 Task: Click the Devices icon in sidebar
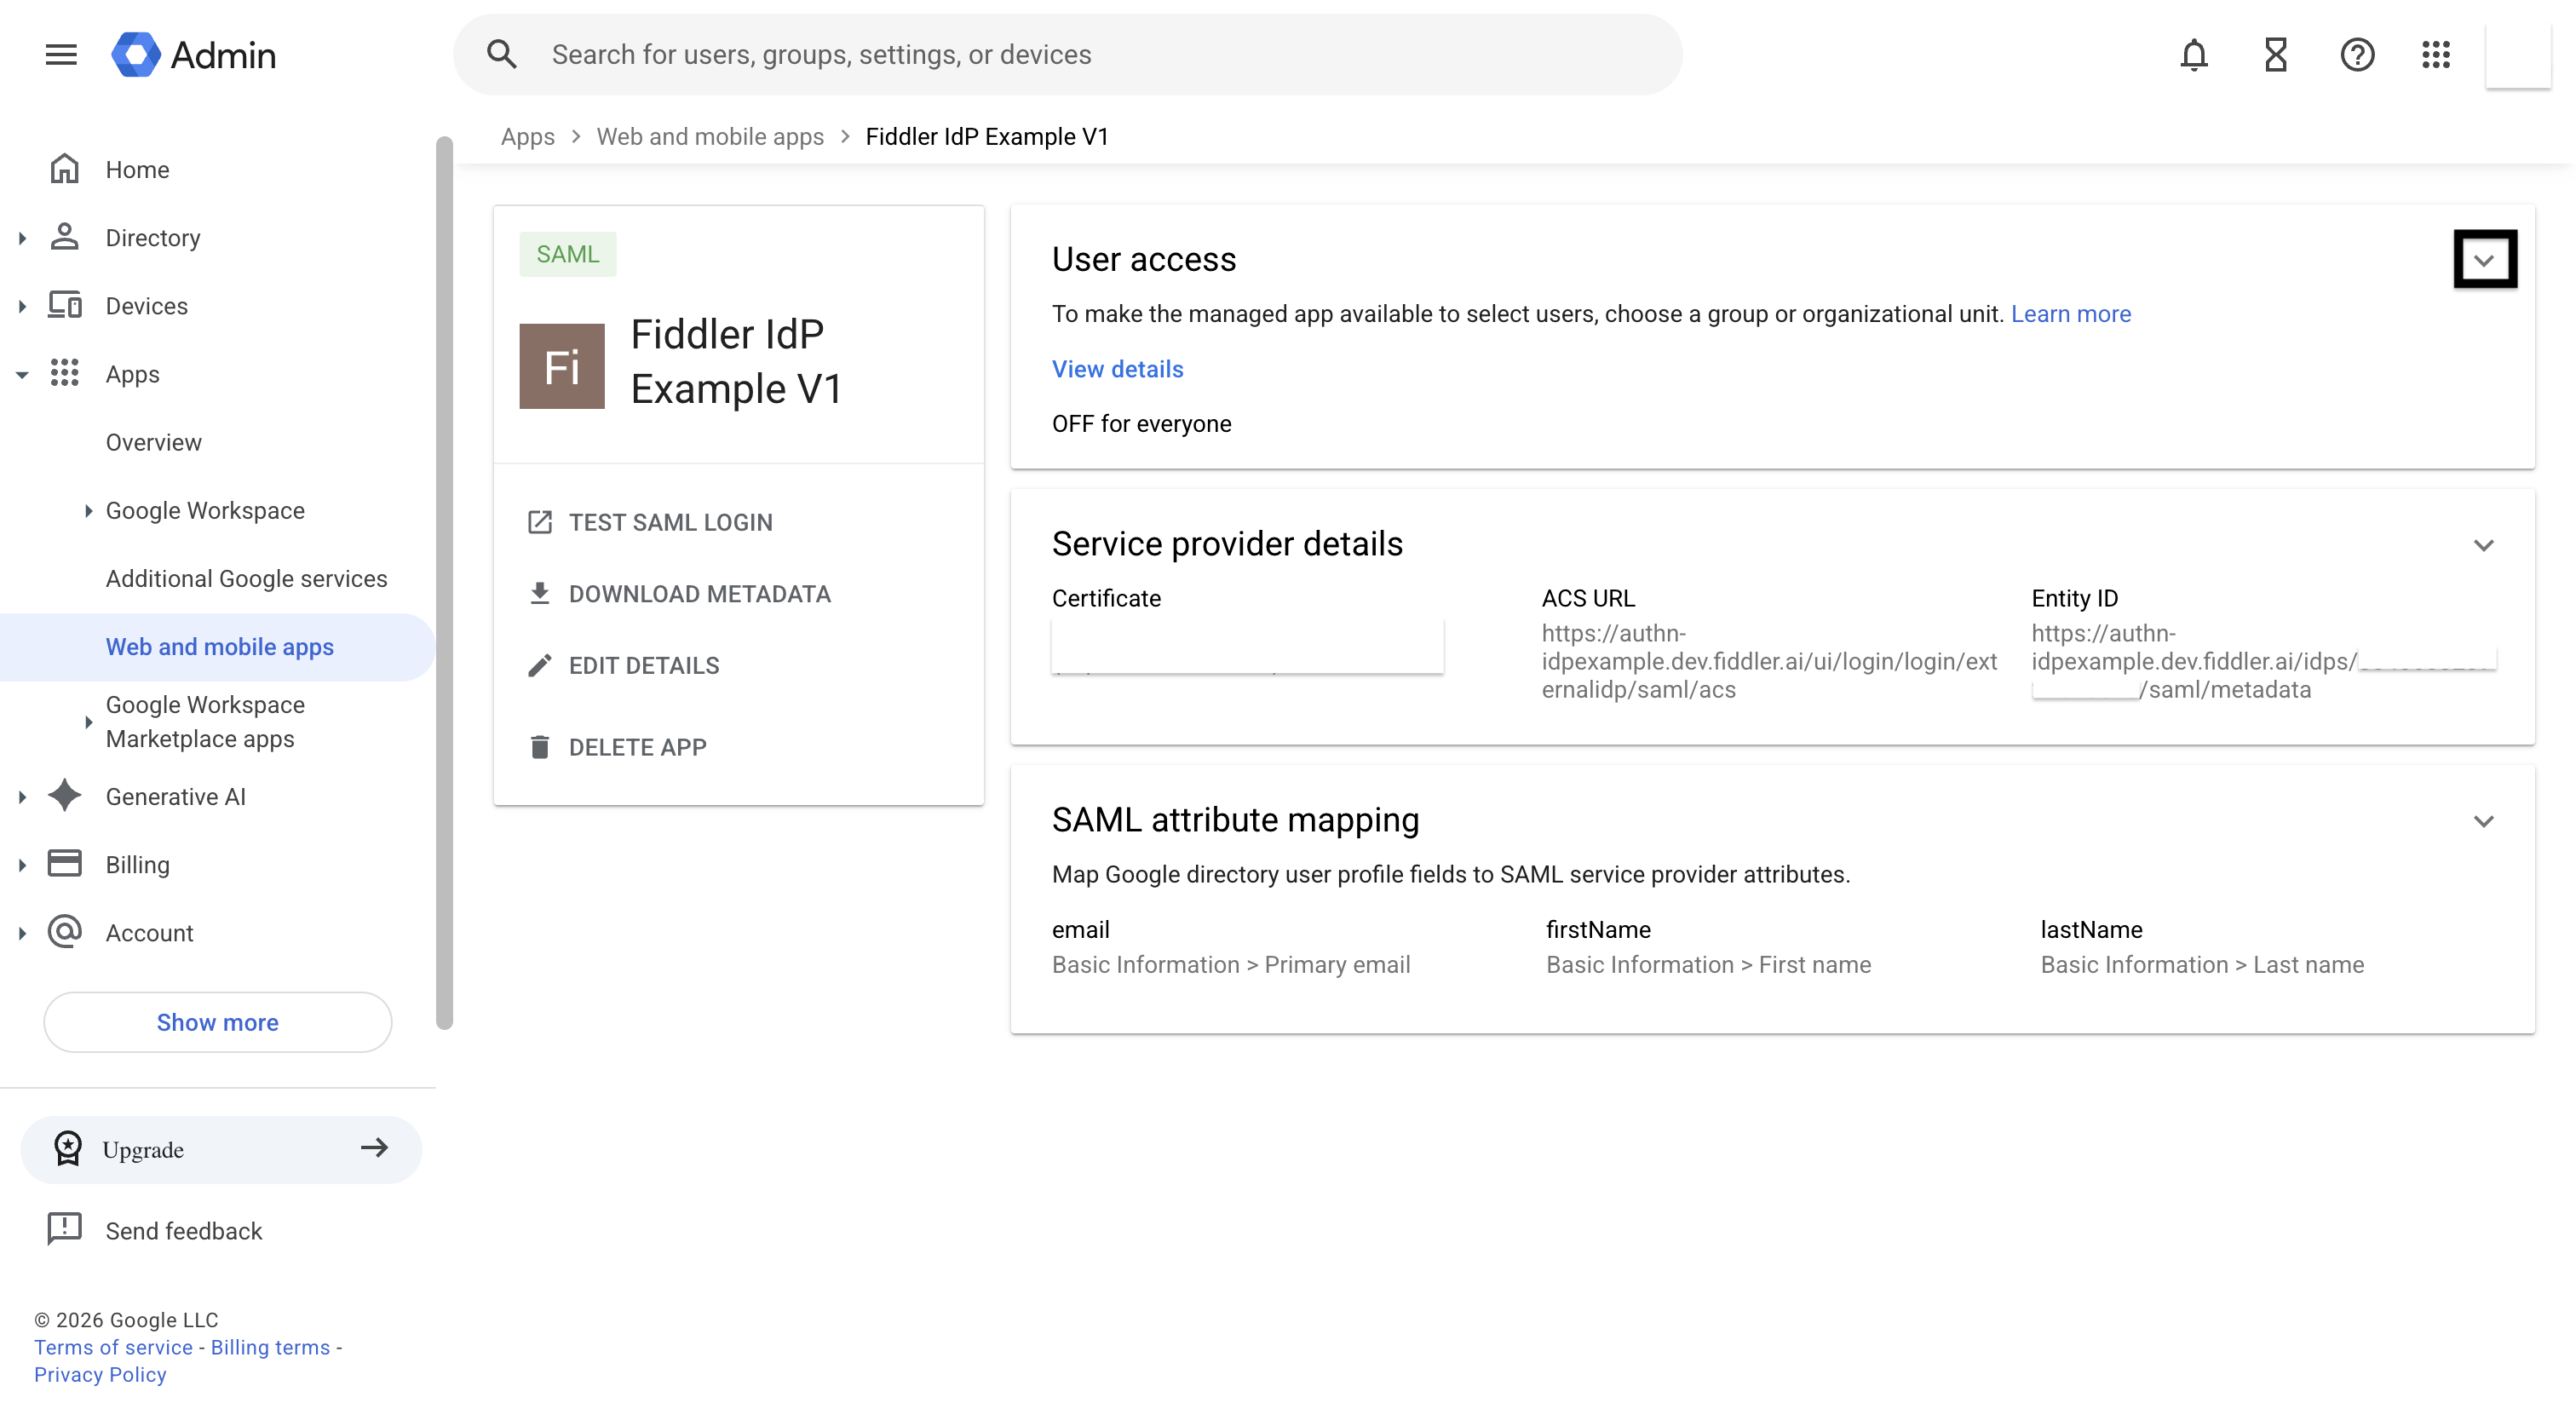65,305
